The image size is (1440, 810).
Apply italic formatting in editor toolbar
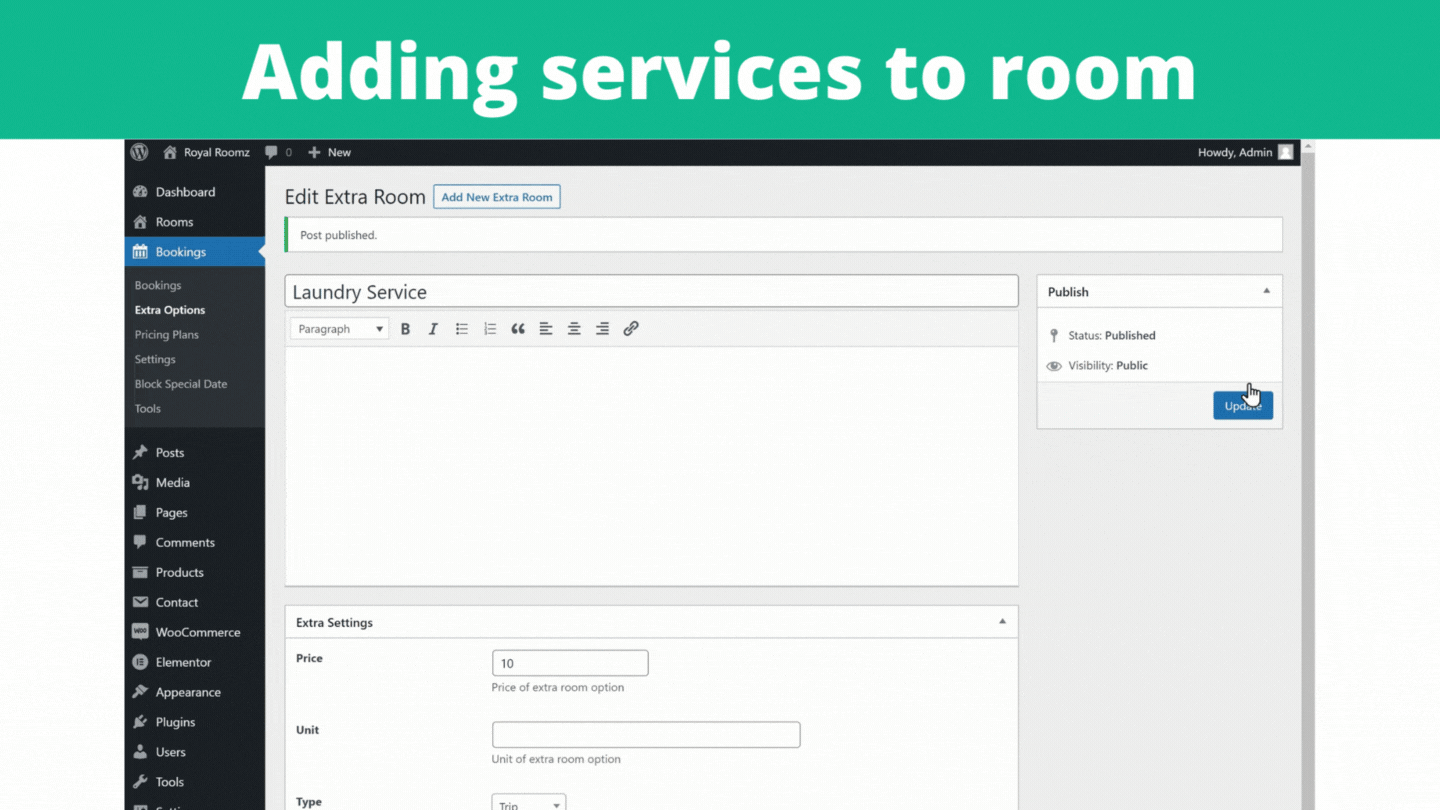pyautogui.click(x=433, y=329)
